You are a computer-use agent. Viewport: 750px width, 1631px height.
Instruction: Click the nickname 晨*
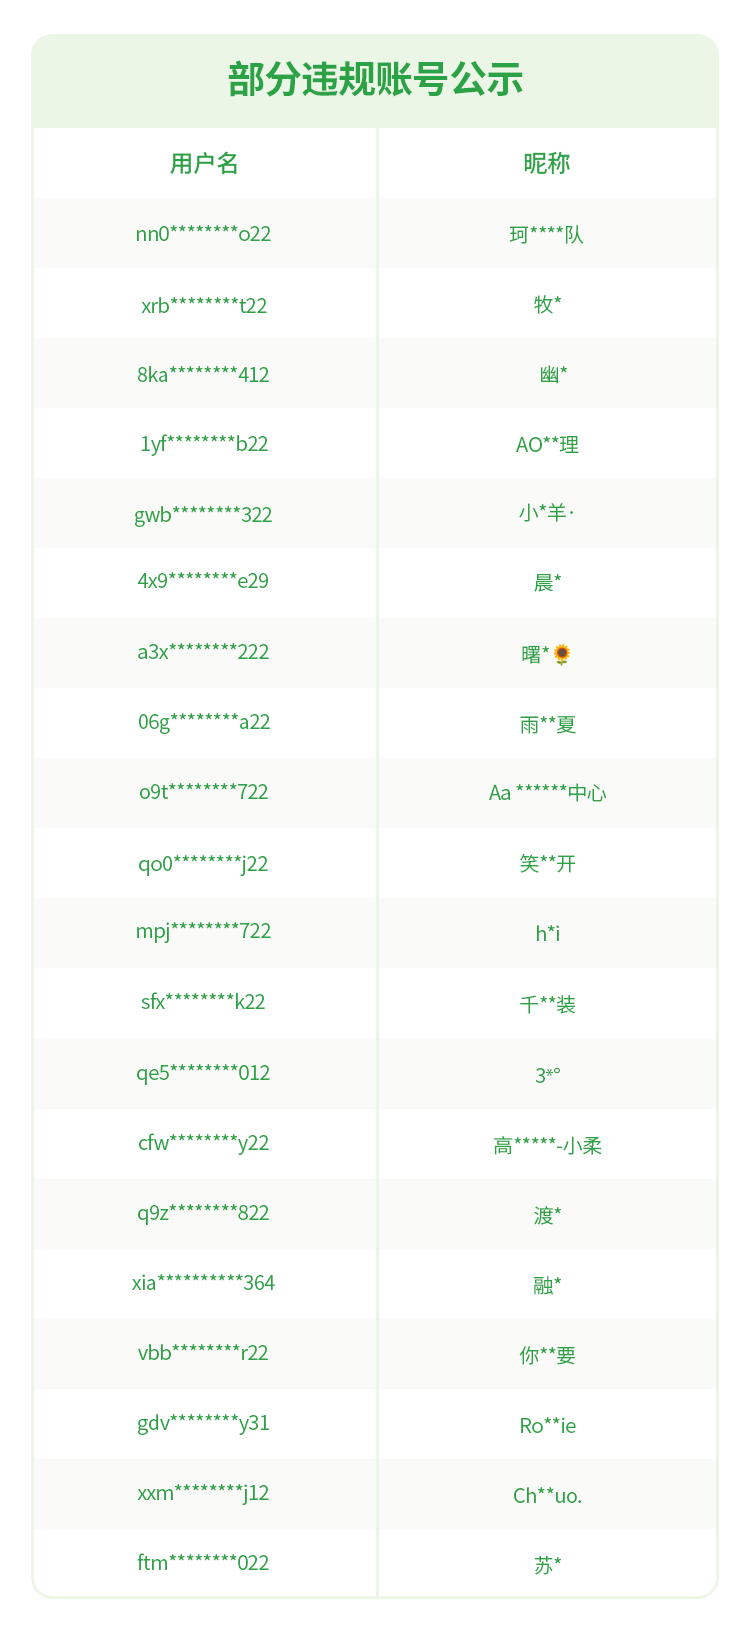coord(547,582)
